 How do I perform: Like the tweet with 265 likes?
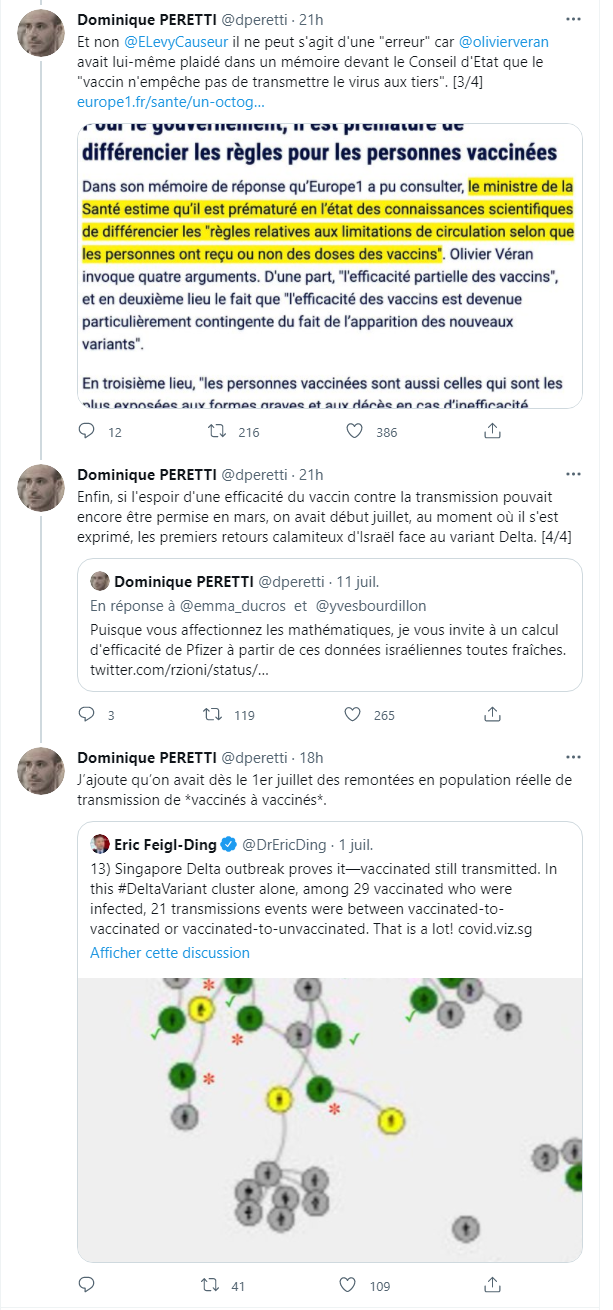(x=354, y=715)
